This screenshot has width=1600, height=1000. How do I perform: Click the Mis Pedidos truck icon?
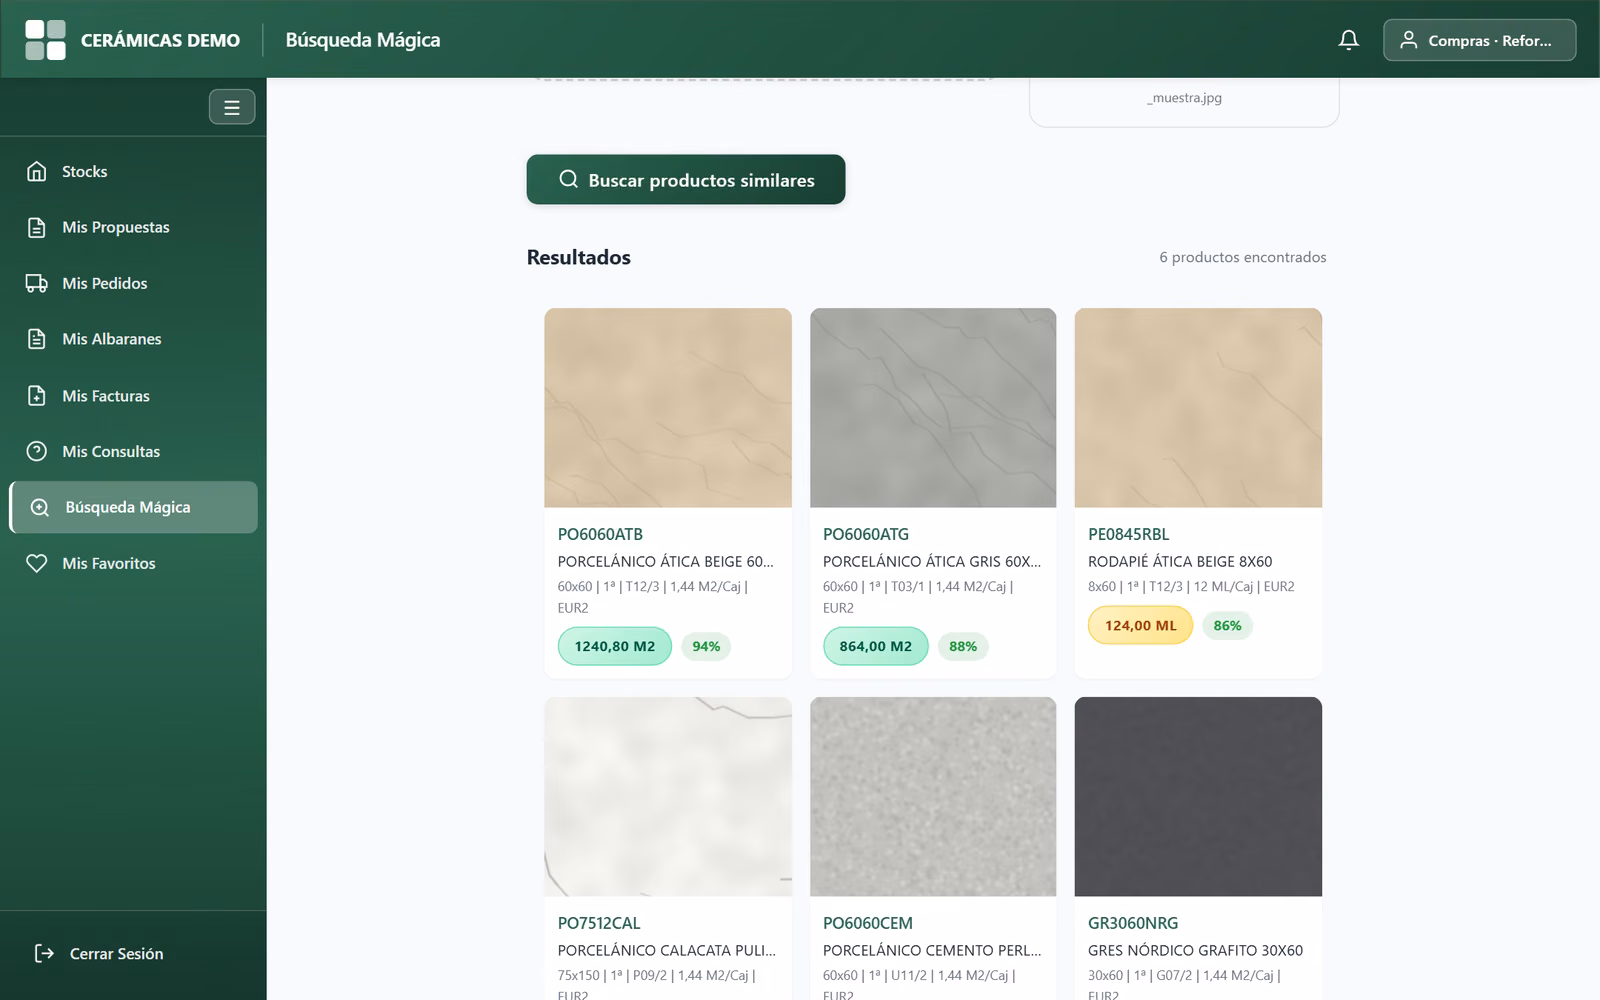(37, 283)
